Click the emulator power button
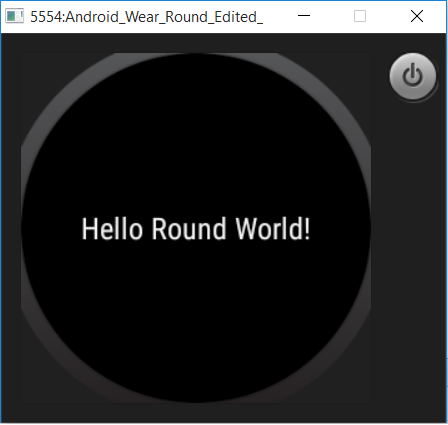This screenshot has width=448, height=425. [413, 76]
